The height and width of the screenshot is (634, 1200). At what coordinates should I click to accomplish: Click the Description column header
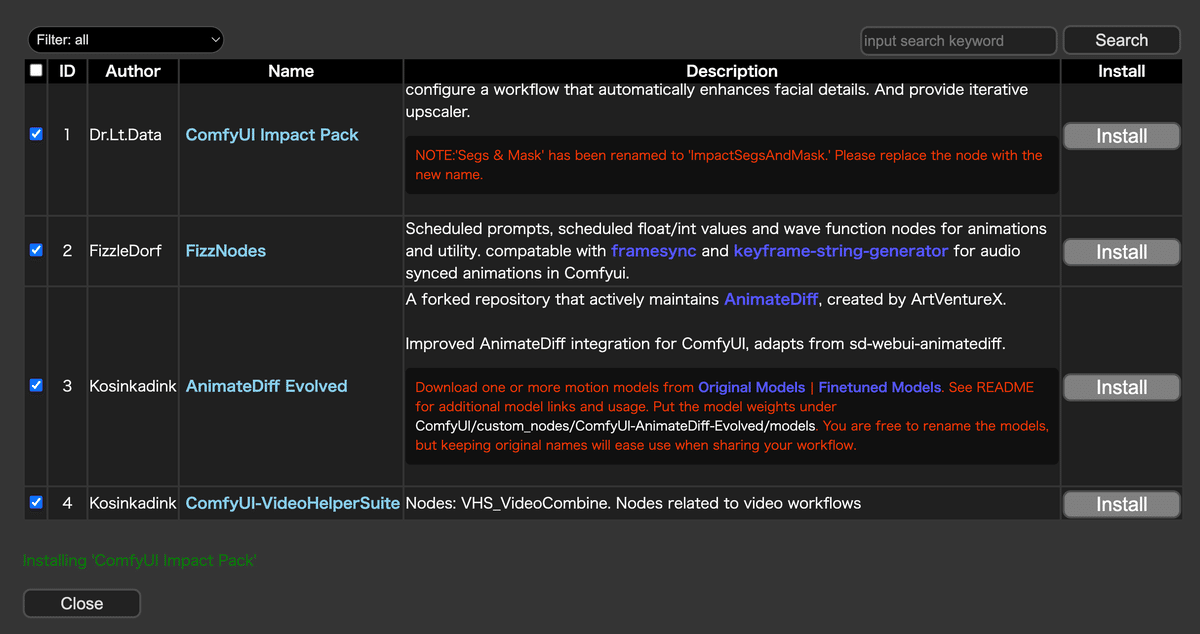(732, 71)
